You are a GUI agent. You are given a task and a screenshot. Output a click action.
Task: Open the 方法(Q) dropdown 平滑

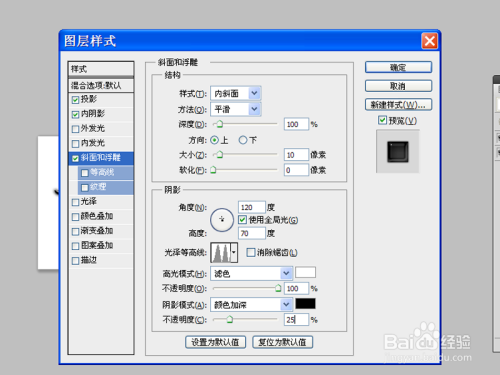tap(236, 109)
